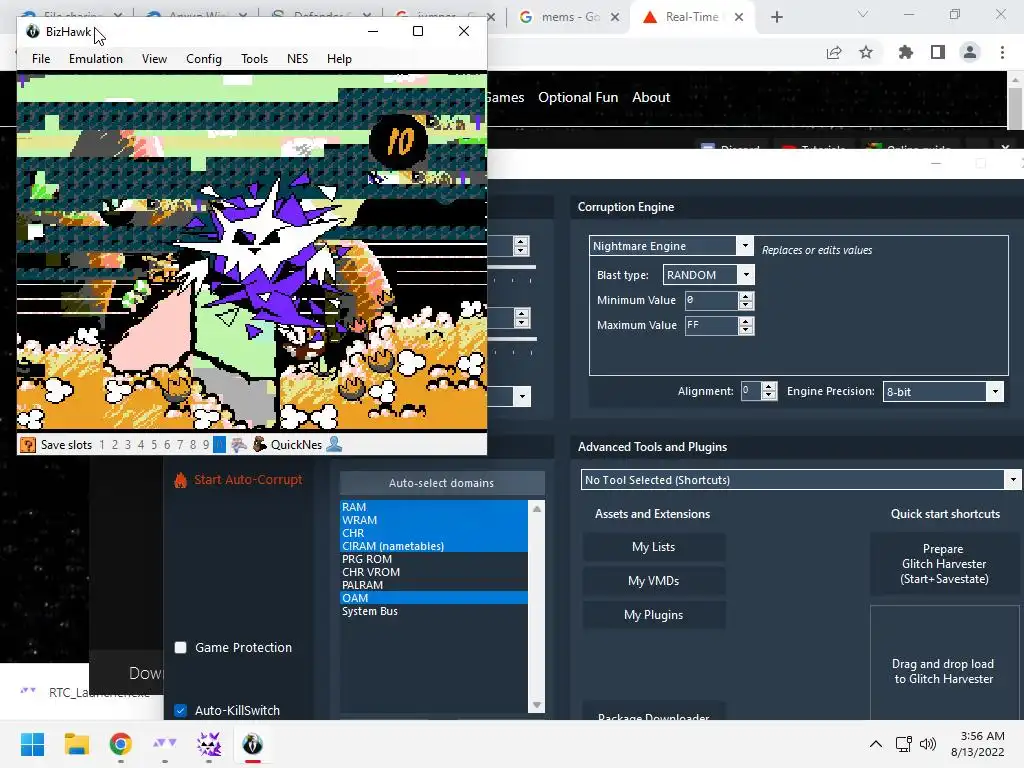Enable the Game Protection checkbox

coord(181,647)
